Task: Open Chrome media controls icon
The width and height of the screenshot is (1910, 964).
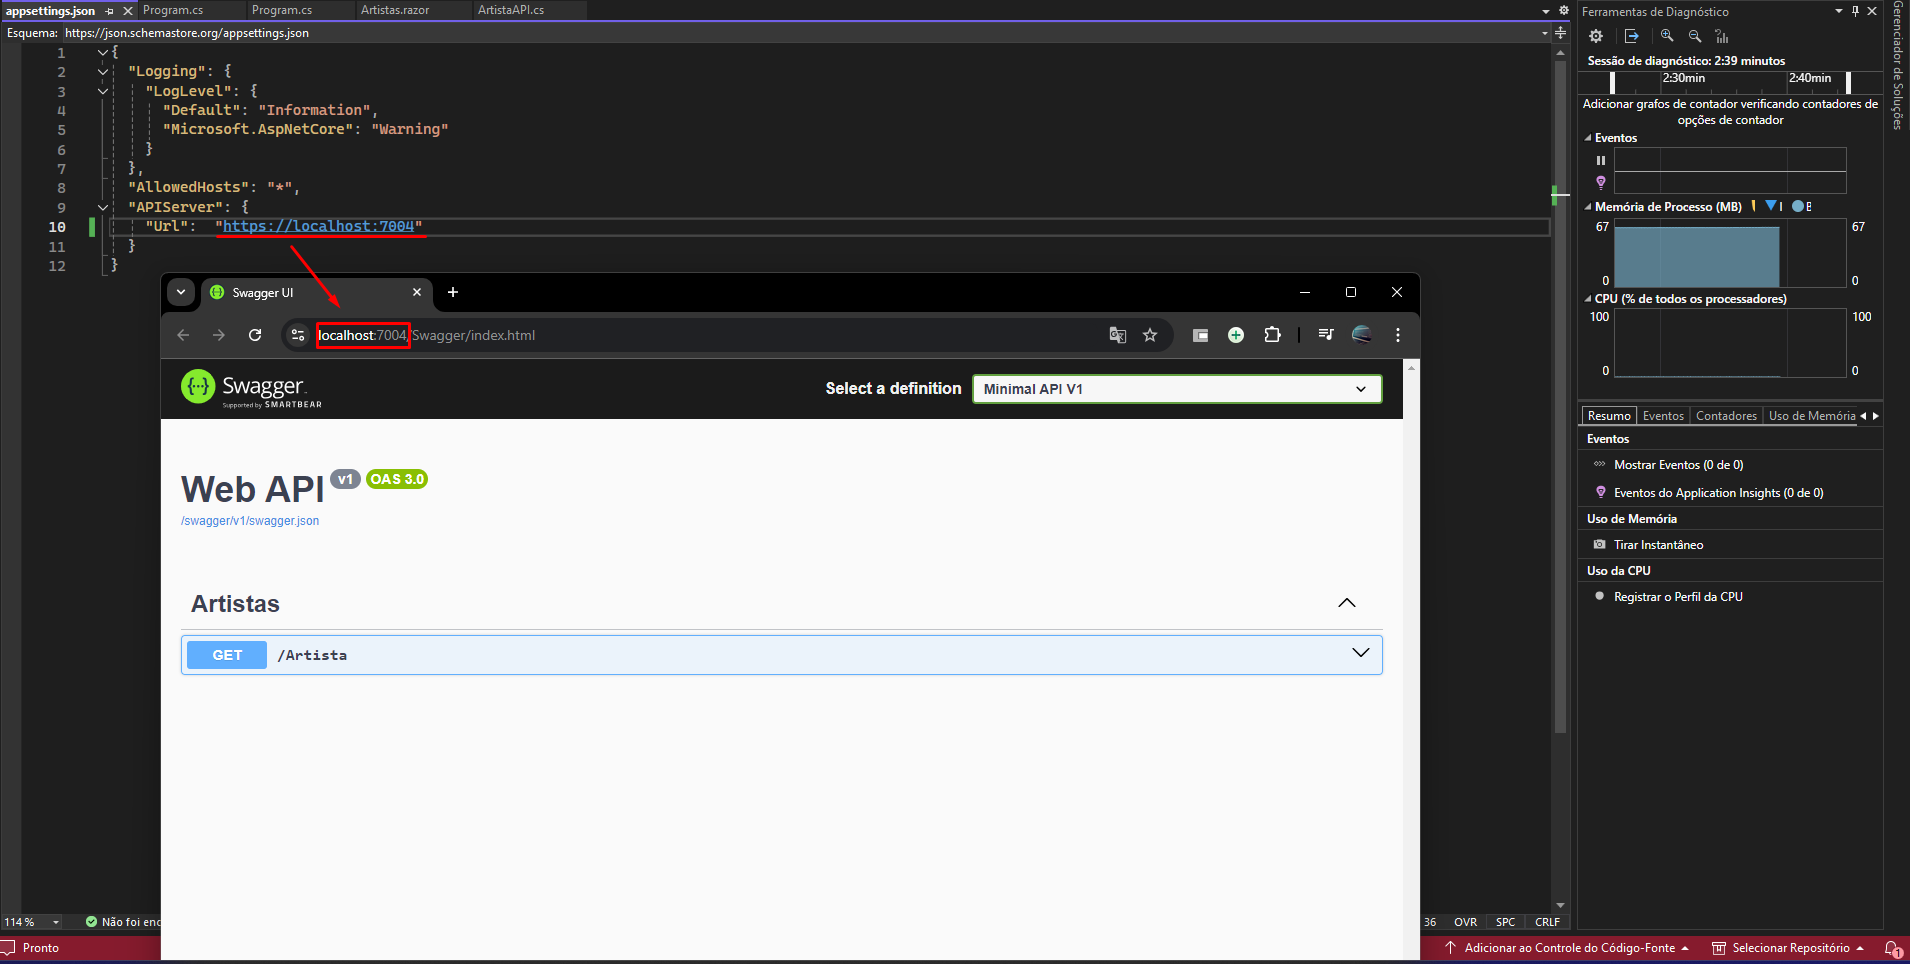Action: point(1326,335)
